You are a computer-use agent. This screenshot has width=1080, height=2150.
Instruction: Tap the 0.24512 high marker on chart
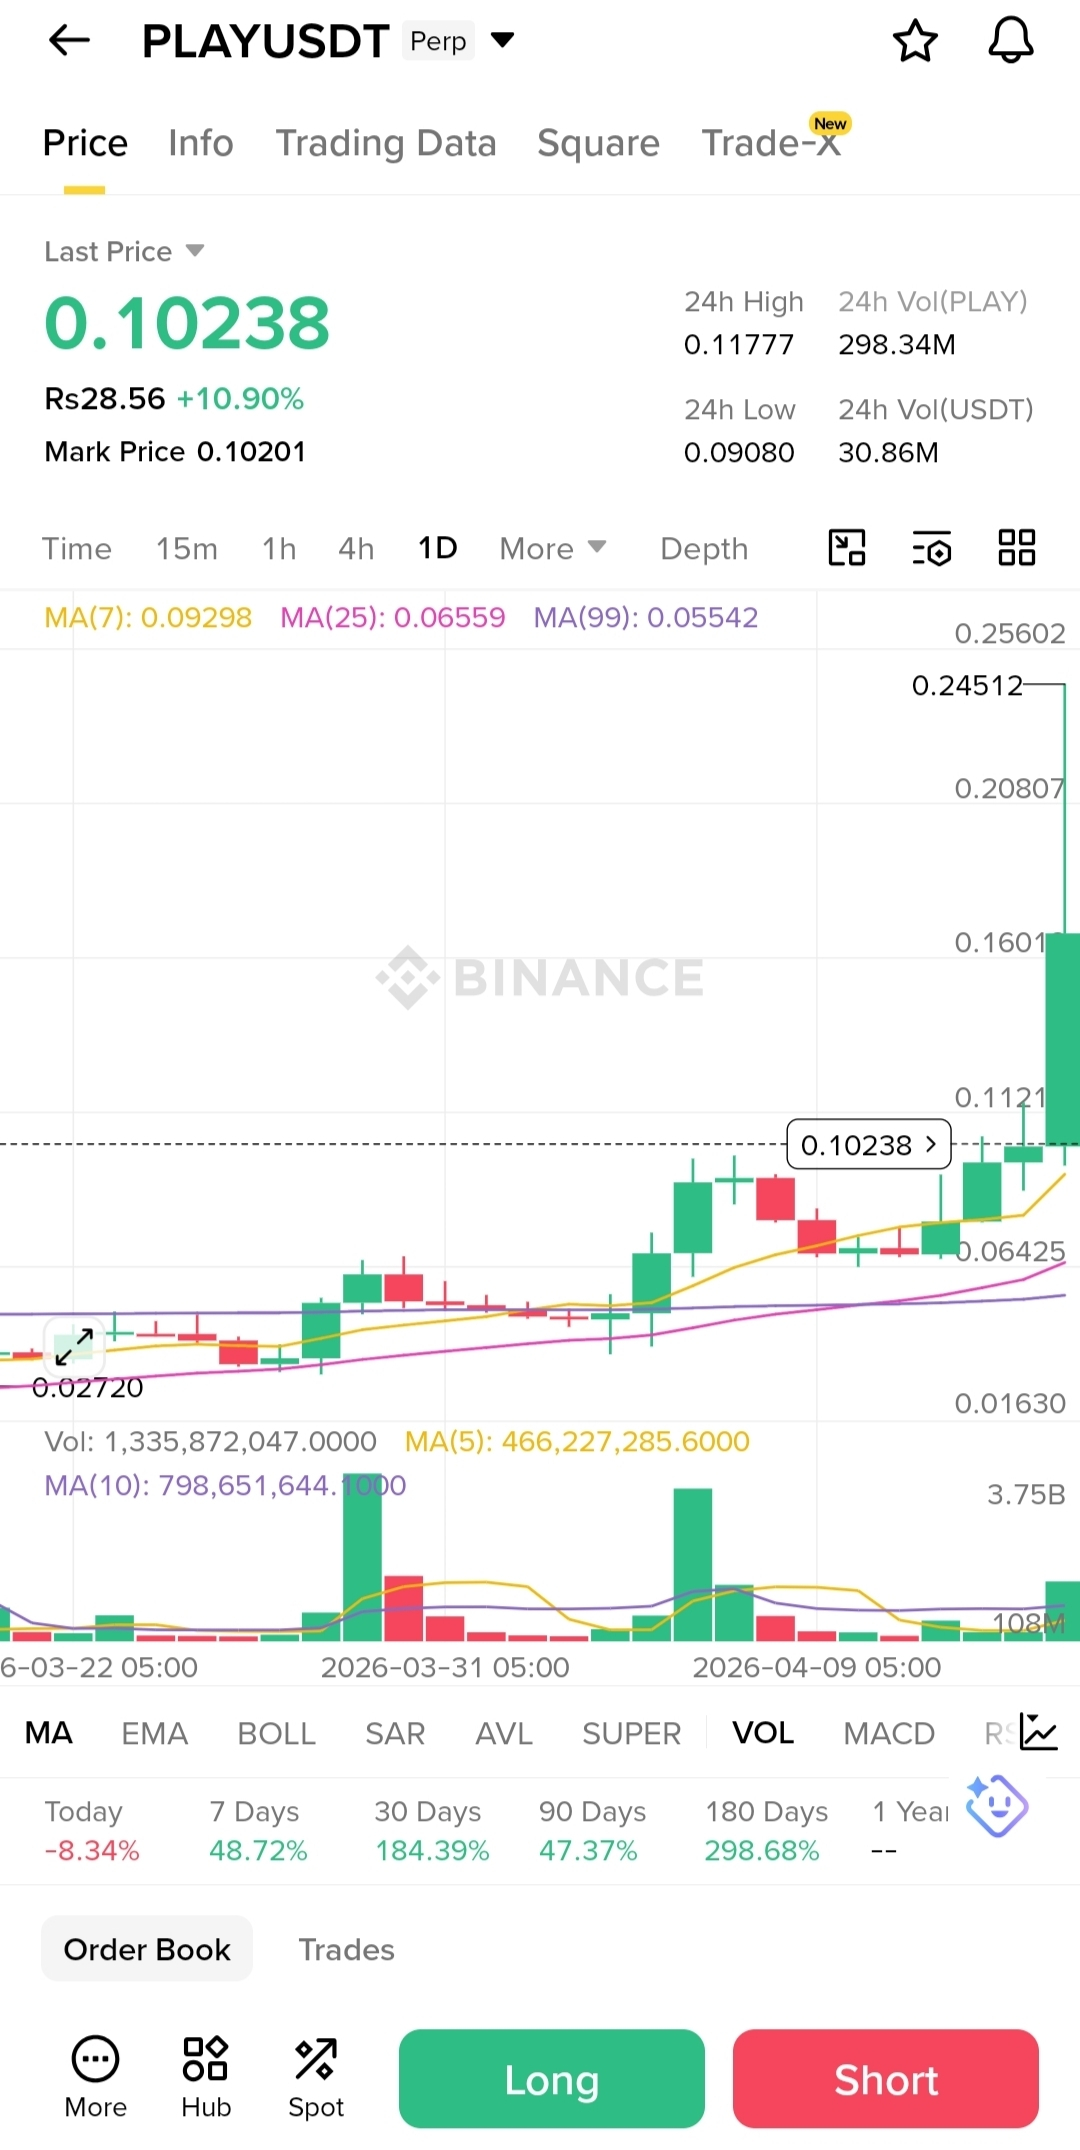click(x=967, y=685)
